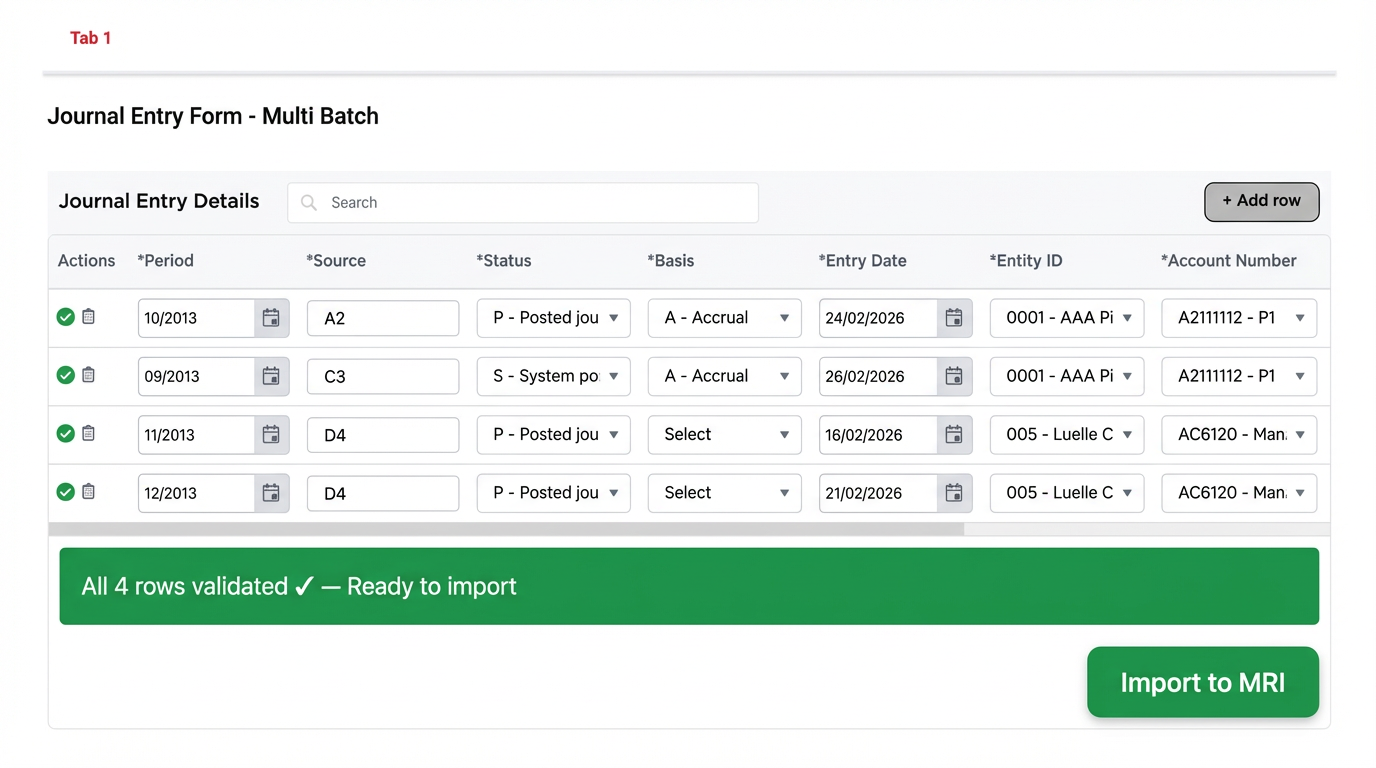1376x768 pixels.
Task: Open the Entry Date calendar for 16/02/2026
Action: (x=954, y=434)
